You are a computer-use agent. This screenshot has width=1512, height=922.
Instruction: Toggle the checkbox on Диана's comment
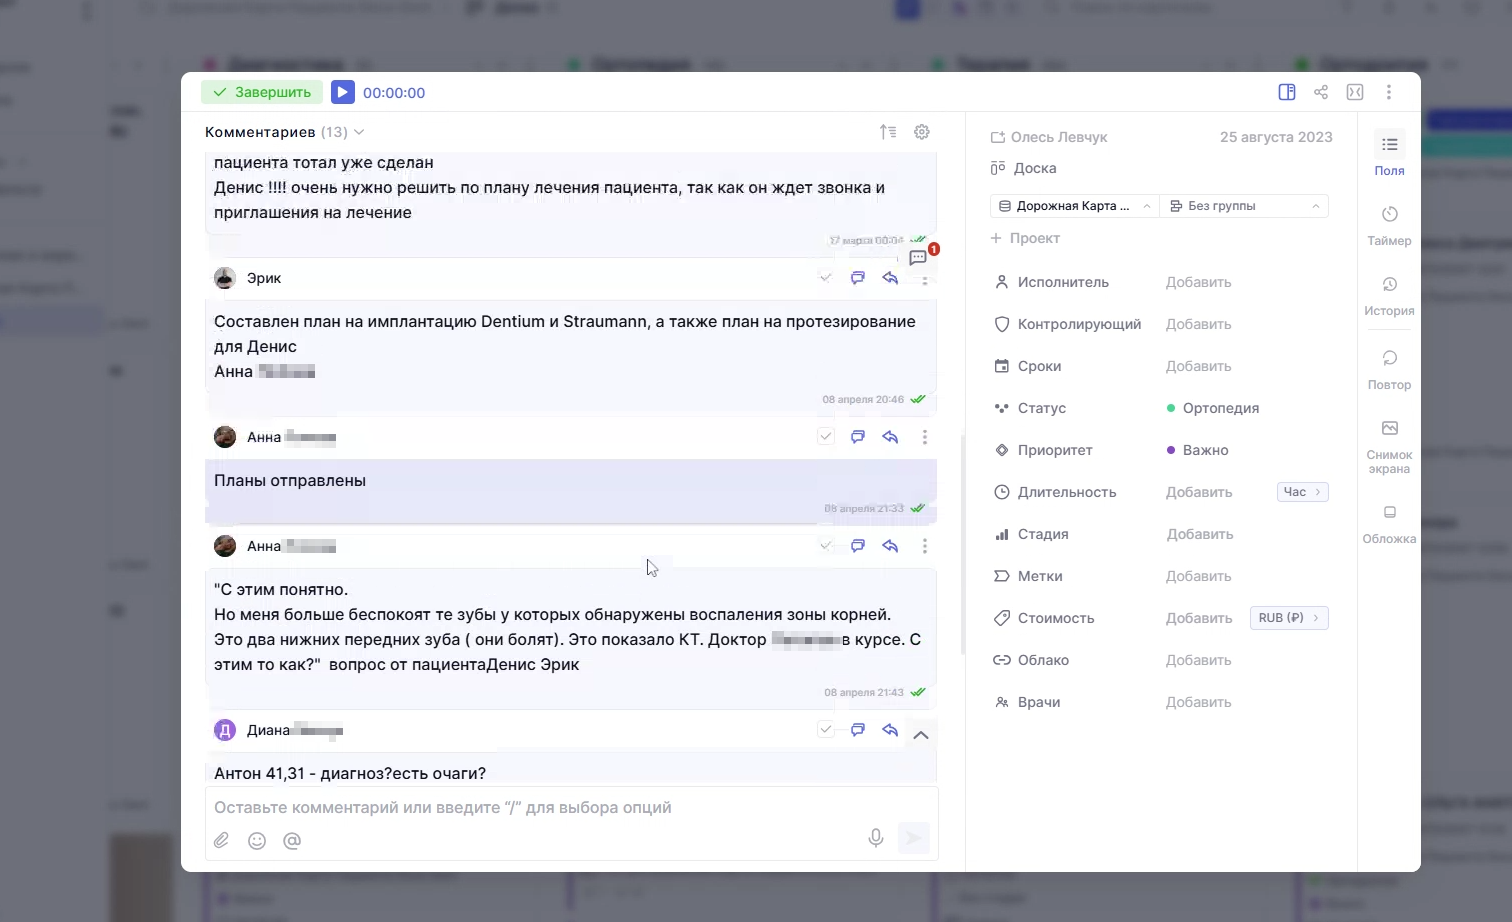826,730
